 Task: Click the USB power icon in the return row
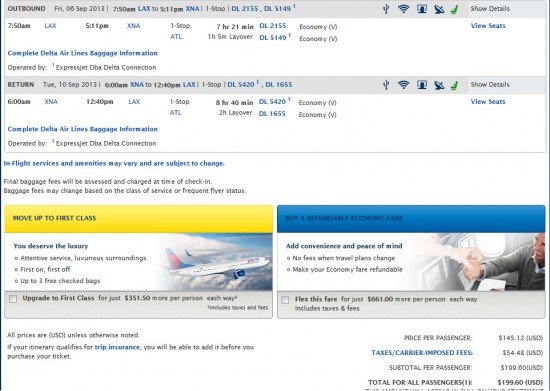click(x=386, y=85)
